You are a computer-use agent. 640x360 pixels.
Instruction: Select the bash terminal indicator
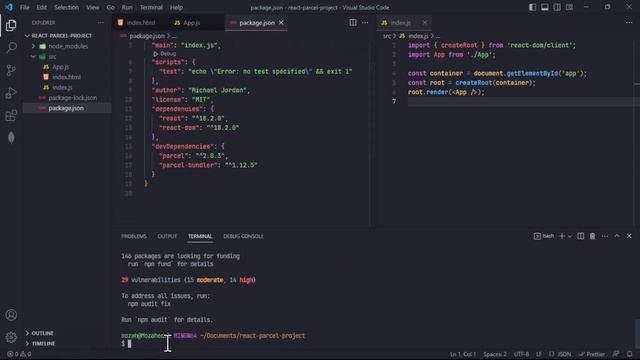[x=544, y=236]
